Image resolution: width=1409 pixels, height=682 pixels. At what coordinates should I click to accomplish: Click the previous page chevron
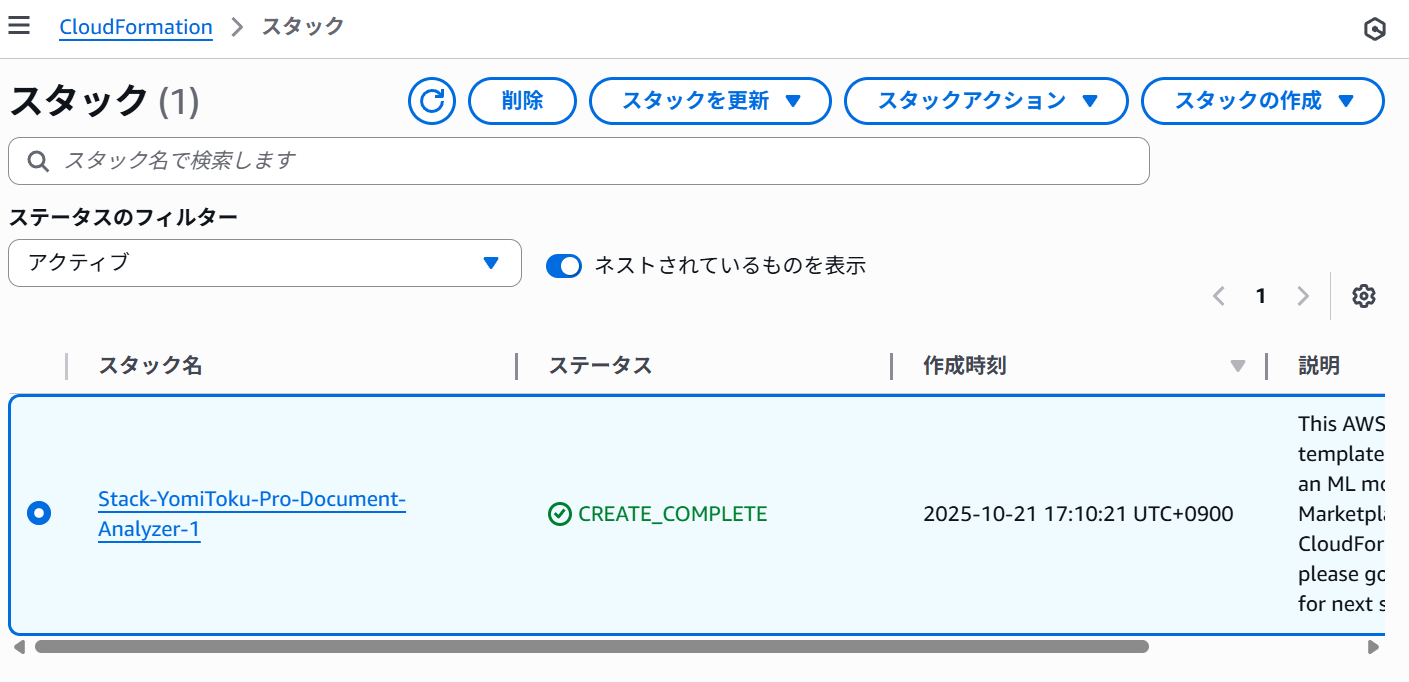point(1218,296)
